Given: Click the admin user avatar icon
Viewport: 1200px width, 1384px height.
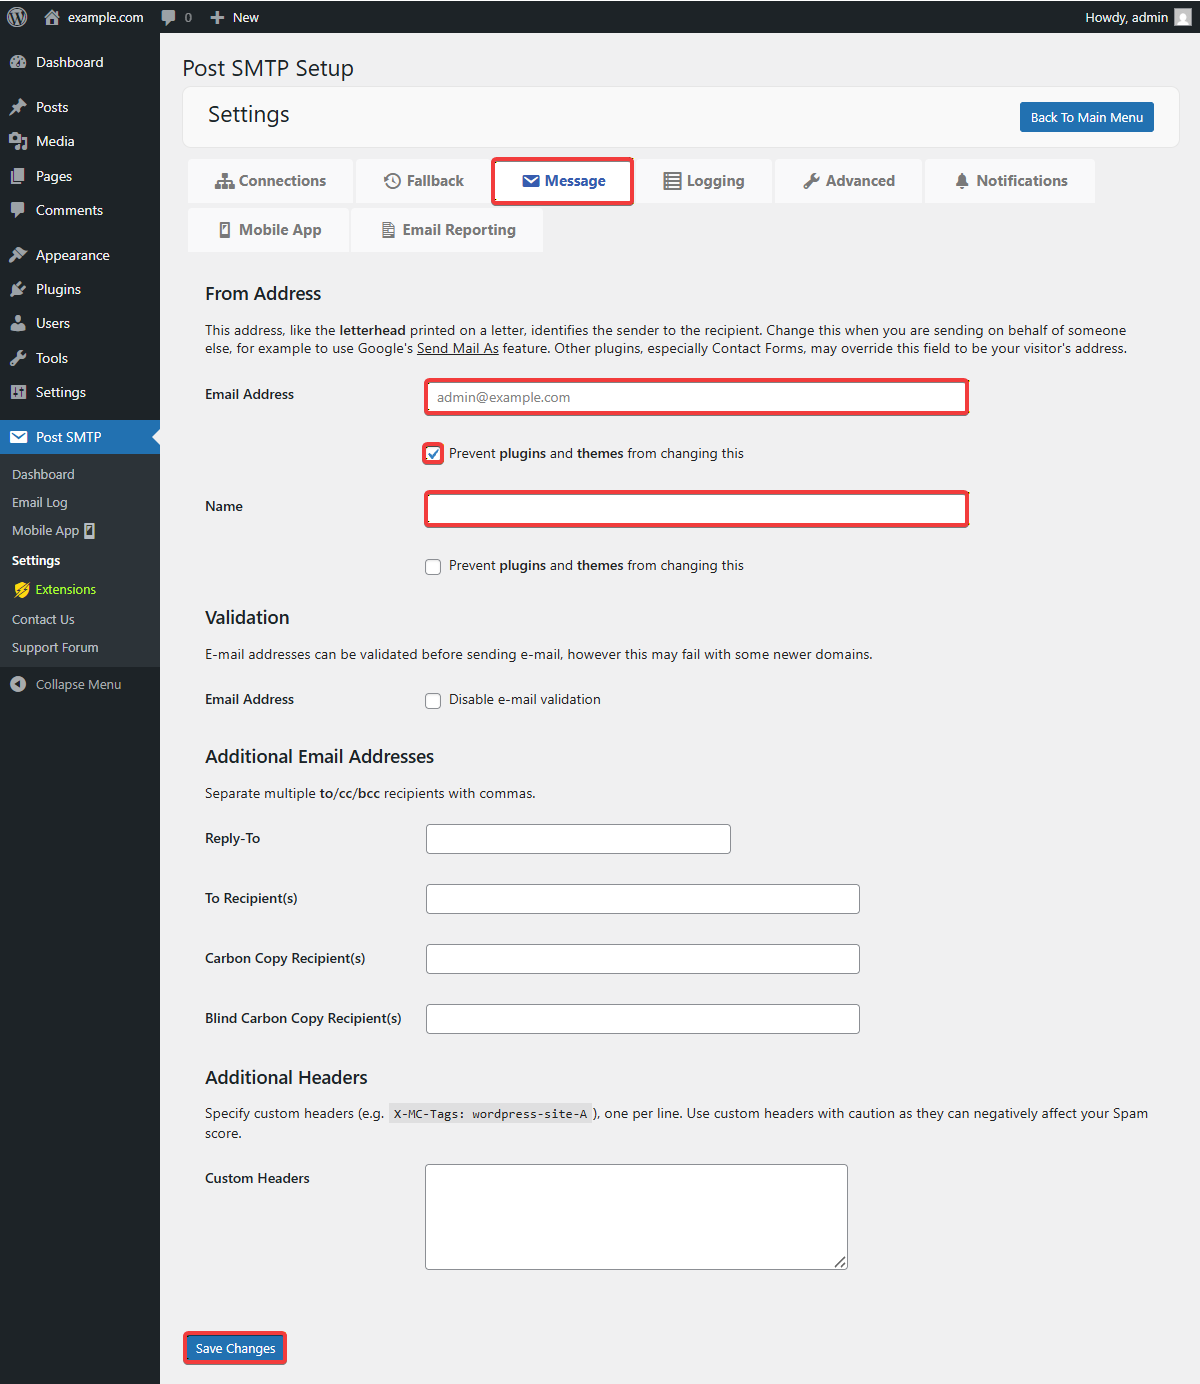Looking at the screenshot, I should click(x=1182, y=17).
